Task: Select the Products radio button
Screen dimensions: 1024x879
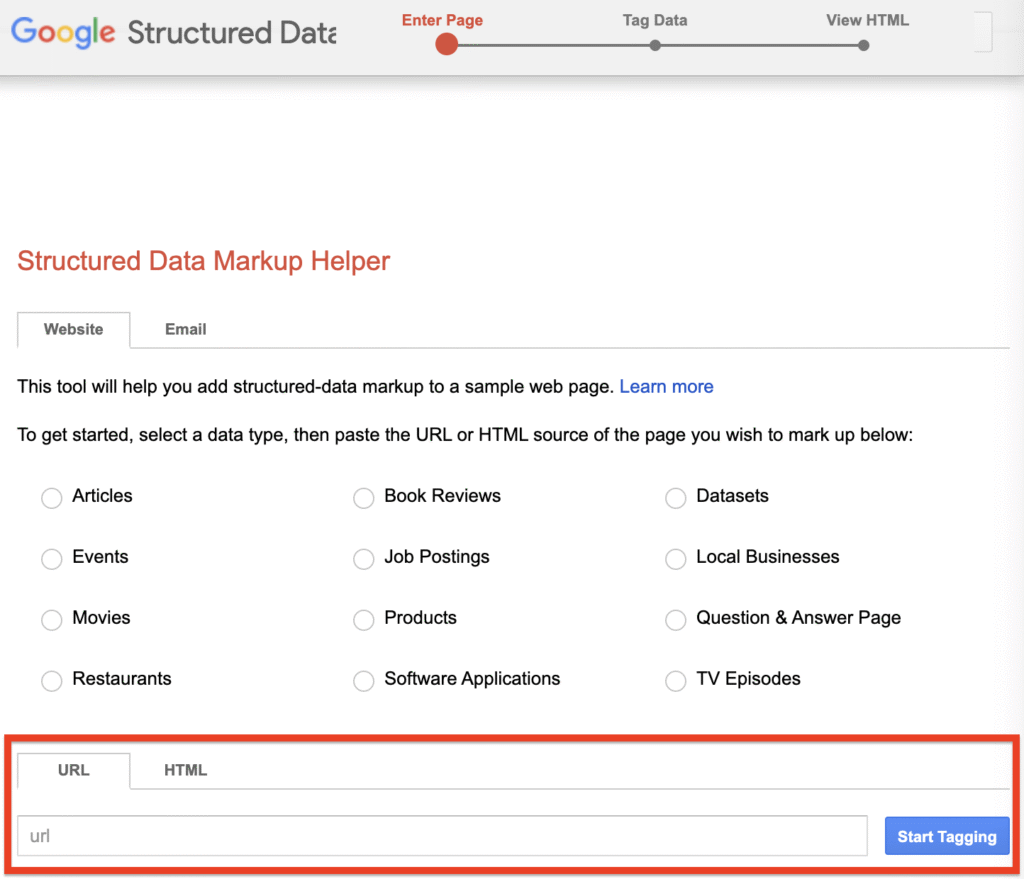Action: 364,619
